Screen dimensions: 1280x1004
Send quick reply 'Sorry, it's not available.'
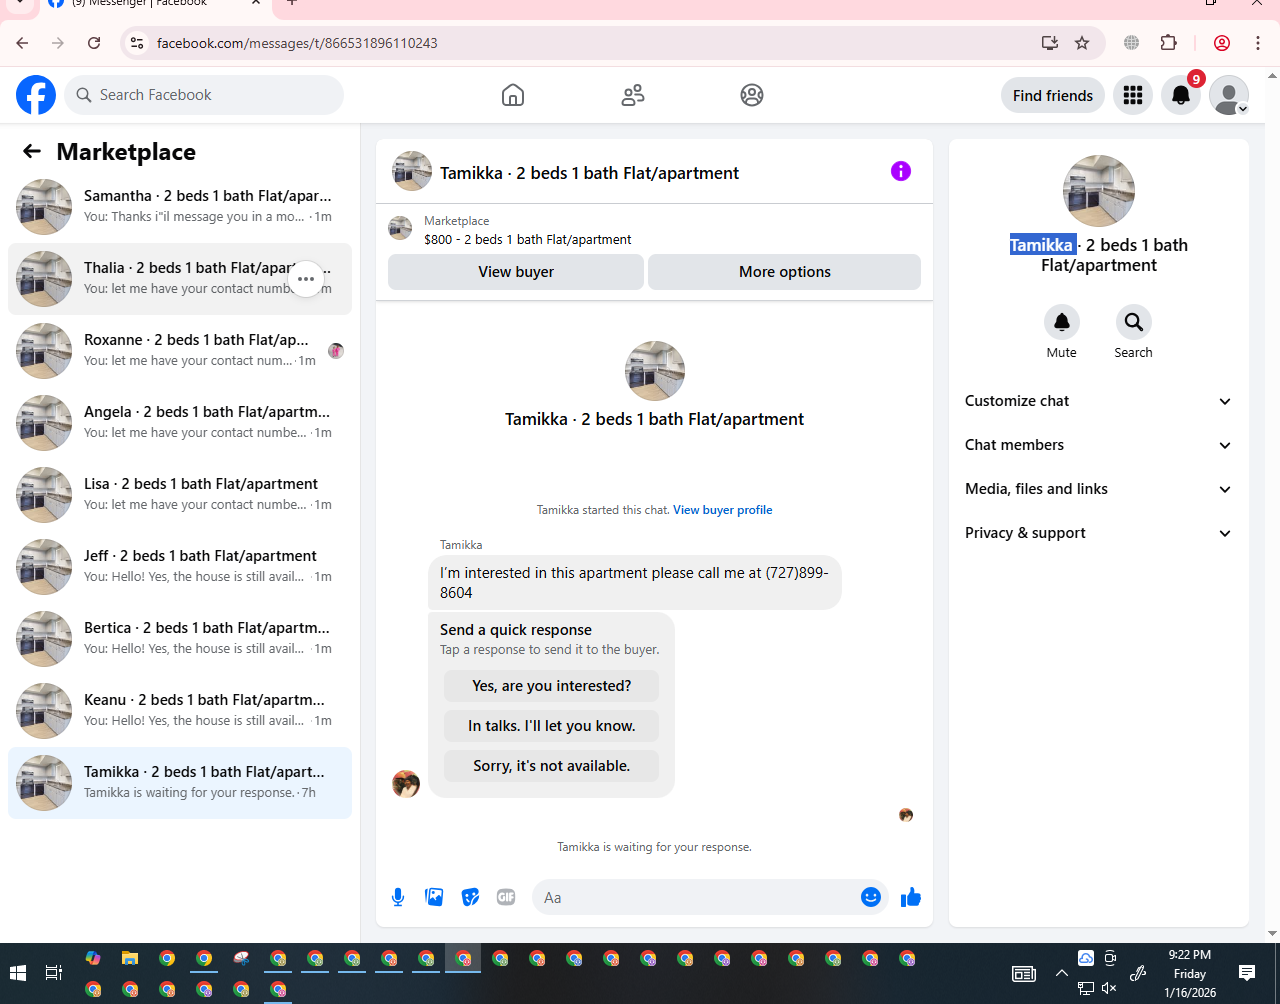(x=552, y=766)
